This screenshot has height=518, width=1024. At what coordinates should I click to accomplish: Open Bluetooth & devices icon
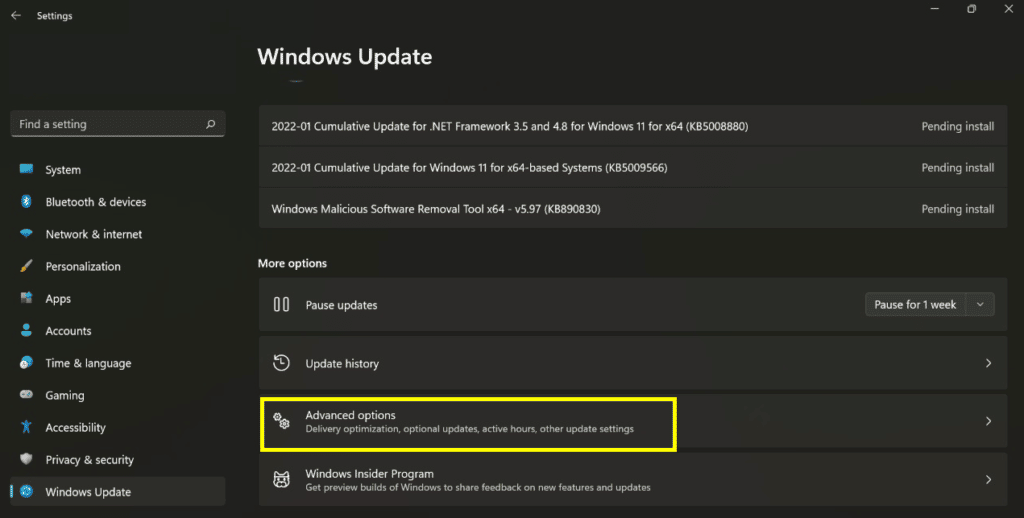26,202
